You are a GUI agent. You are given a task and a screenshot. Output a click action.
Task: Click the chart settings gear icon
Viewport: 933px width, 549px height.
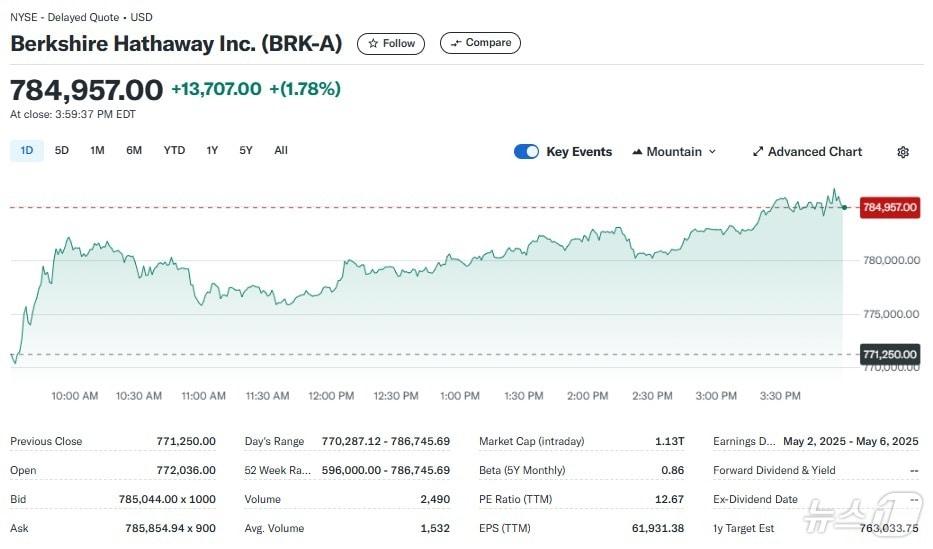coord(903,152)
